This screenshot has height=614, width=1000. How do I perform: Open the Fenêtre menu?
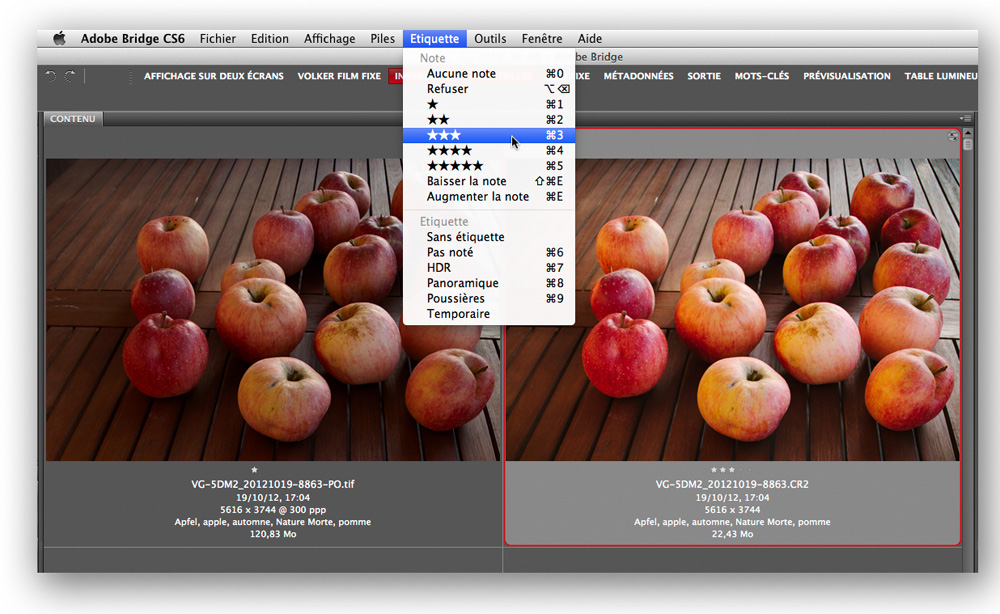tap(541, 38)
